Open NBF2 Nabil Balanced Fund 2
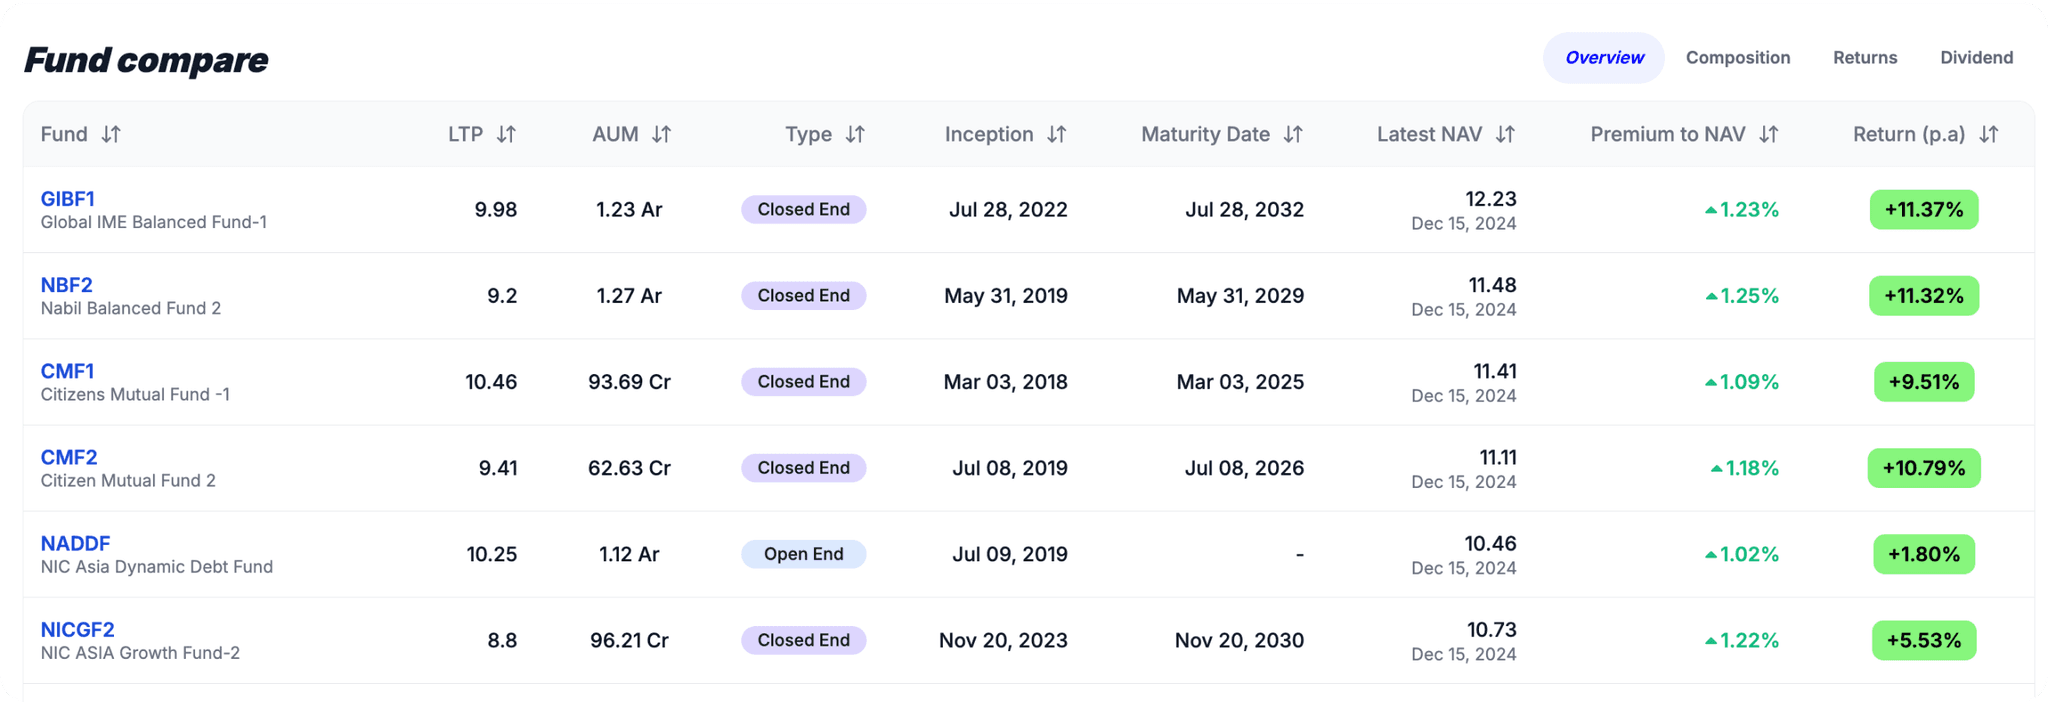 (x=64, y=284)
